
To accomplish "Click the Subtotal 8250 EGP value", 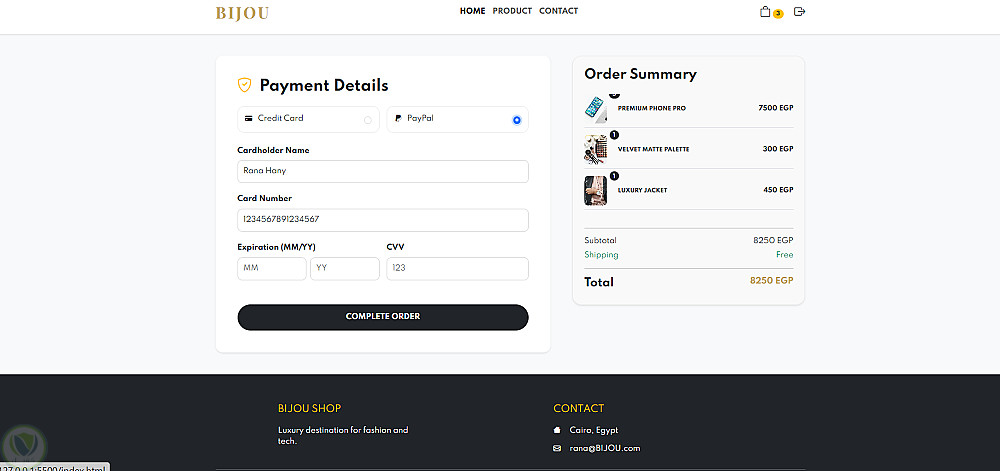I will pyautogui.click(x=773, y=240).
